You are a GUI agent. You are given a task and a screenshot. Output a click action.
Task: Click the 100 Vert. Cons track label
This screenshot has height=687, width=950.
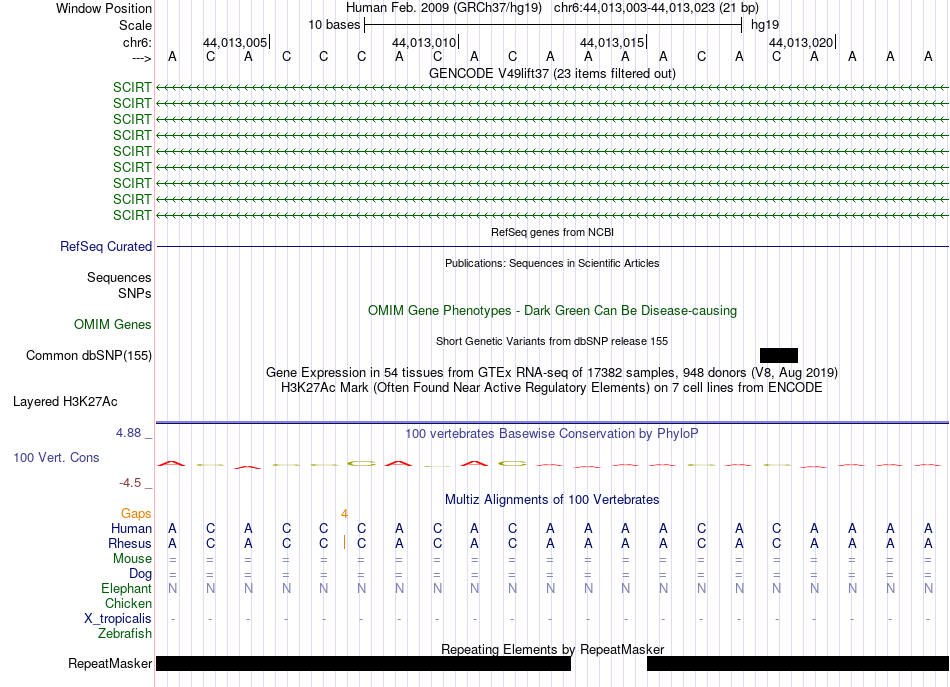[x=56, y=457]
